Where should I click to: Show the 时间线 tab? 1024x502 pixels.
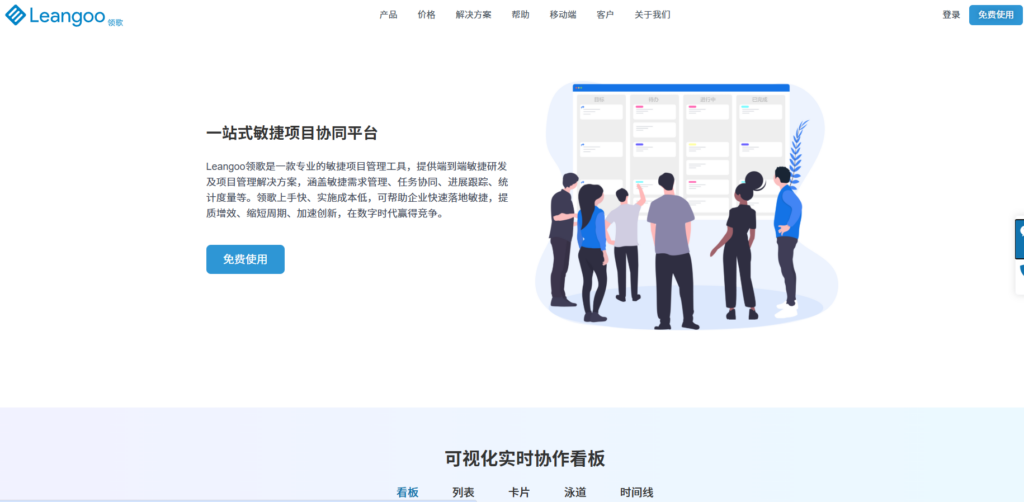636,492
